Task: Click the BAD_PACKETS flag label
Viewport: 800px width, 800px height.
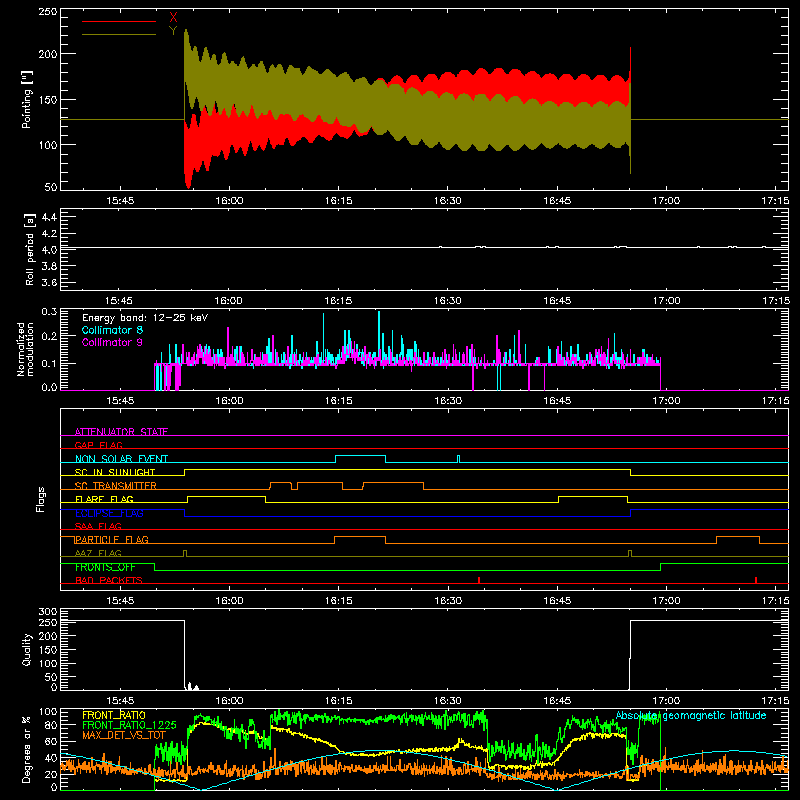Action: [x=109, y=580]
